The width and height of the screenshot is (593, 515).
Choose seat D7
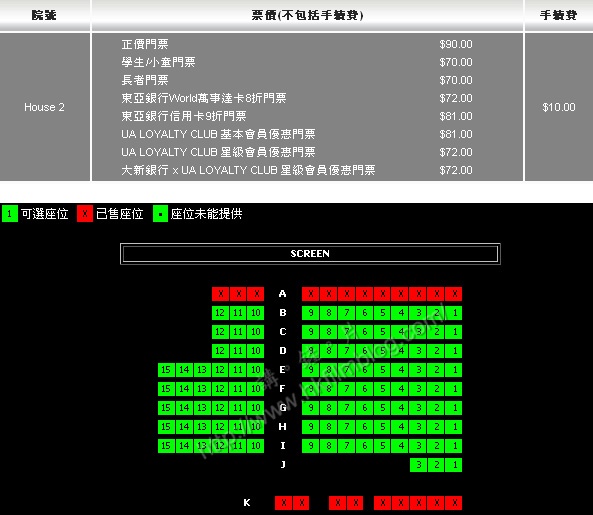(x=347, y=351)
